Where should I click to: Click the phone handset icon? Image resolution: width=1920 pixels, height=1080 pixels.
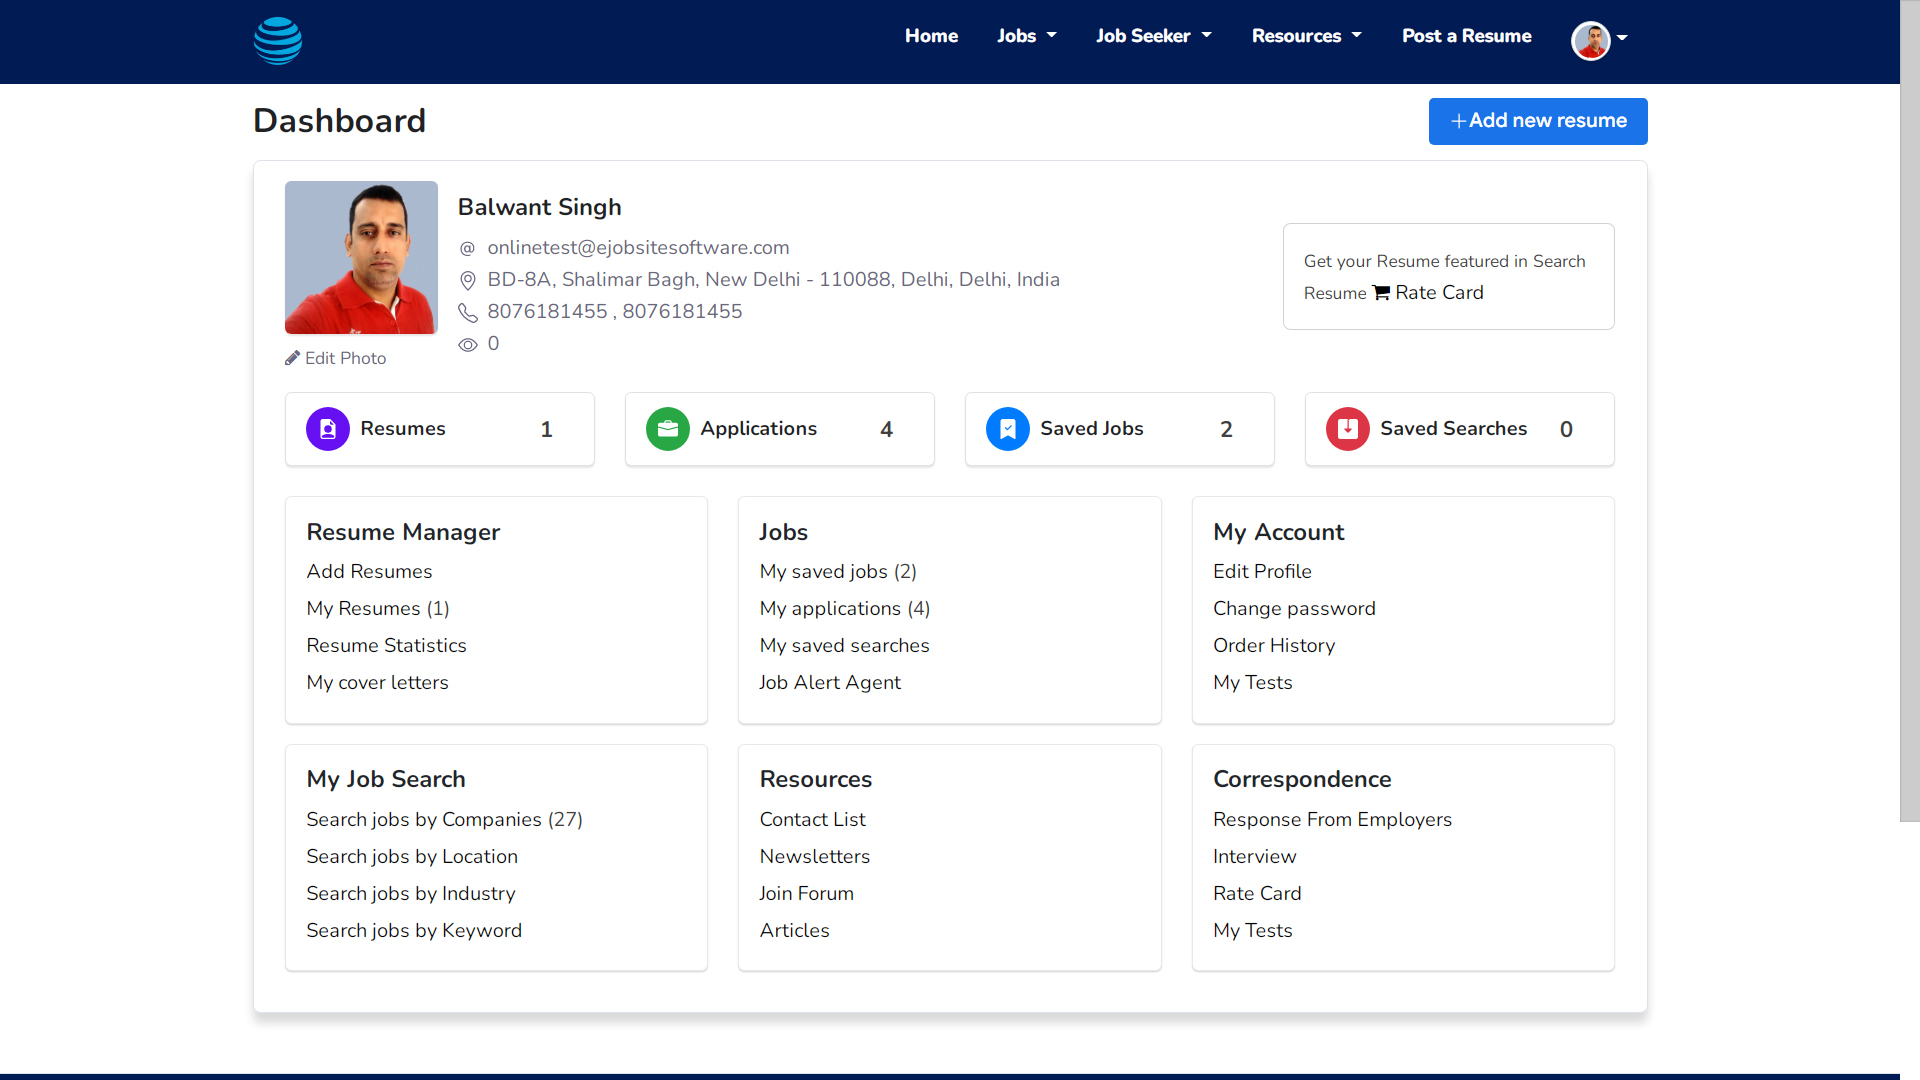pos(467,313)
